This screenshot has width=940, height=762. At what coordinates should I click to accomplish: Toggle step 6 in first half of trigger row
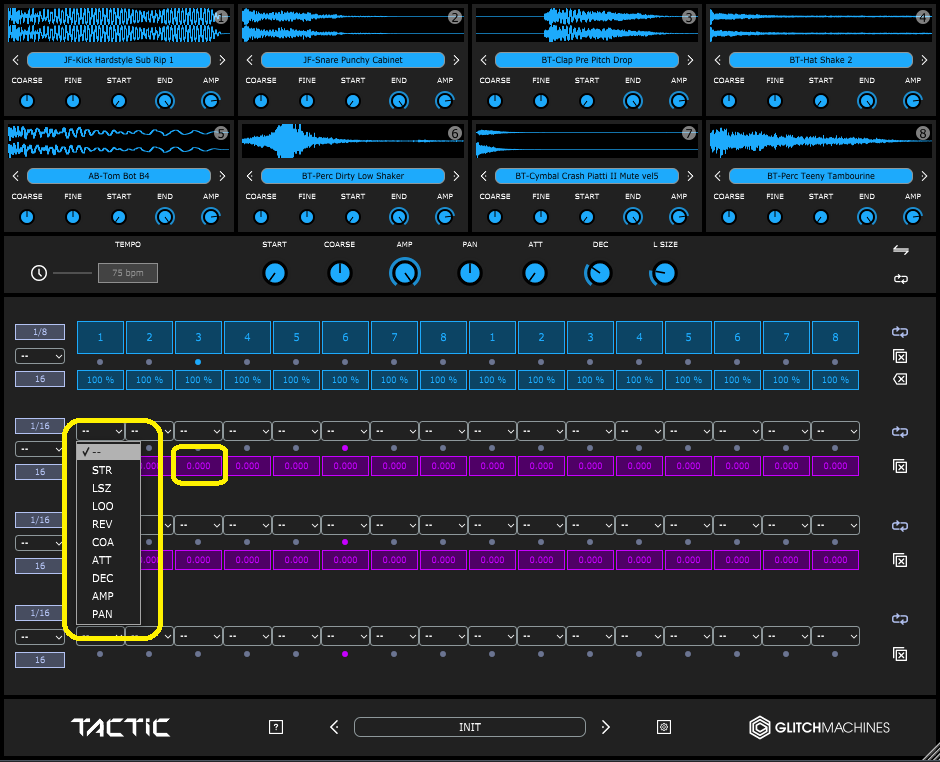[x=345, y=338]
